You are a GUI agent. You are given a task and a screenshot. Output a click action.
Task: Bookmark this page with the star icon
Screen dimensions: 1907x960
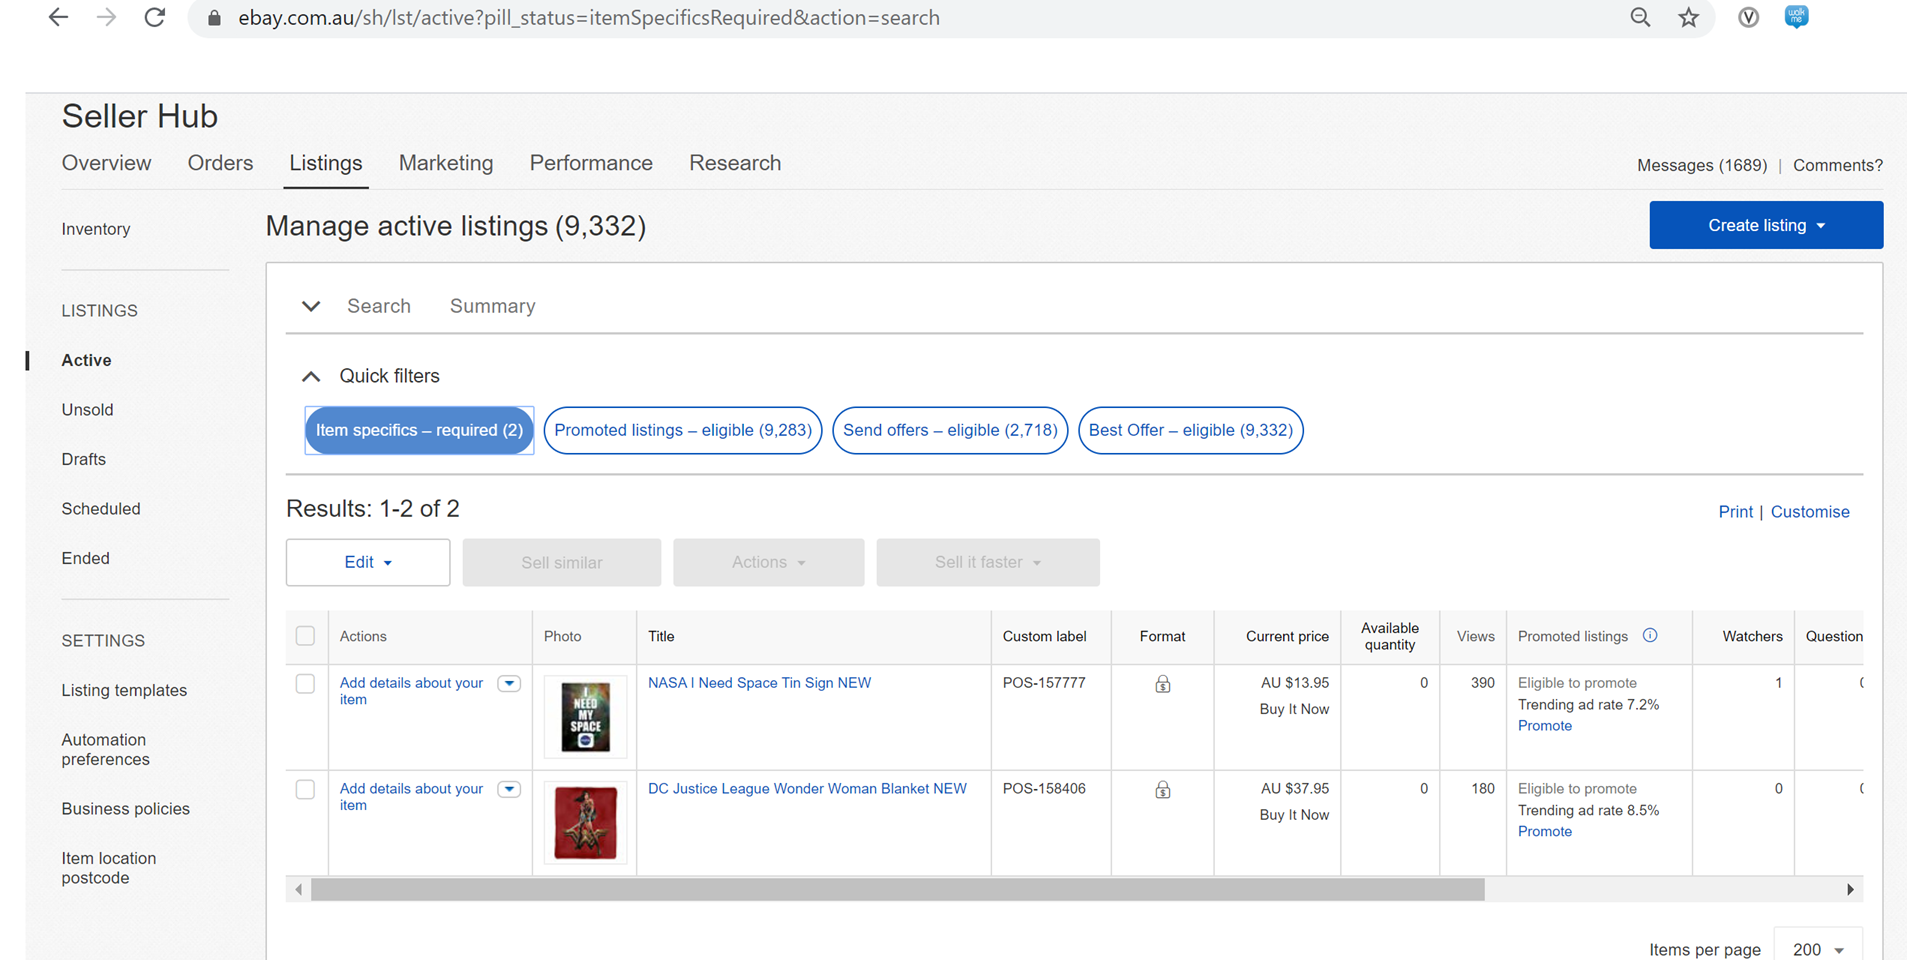1689,17
